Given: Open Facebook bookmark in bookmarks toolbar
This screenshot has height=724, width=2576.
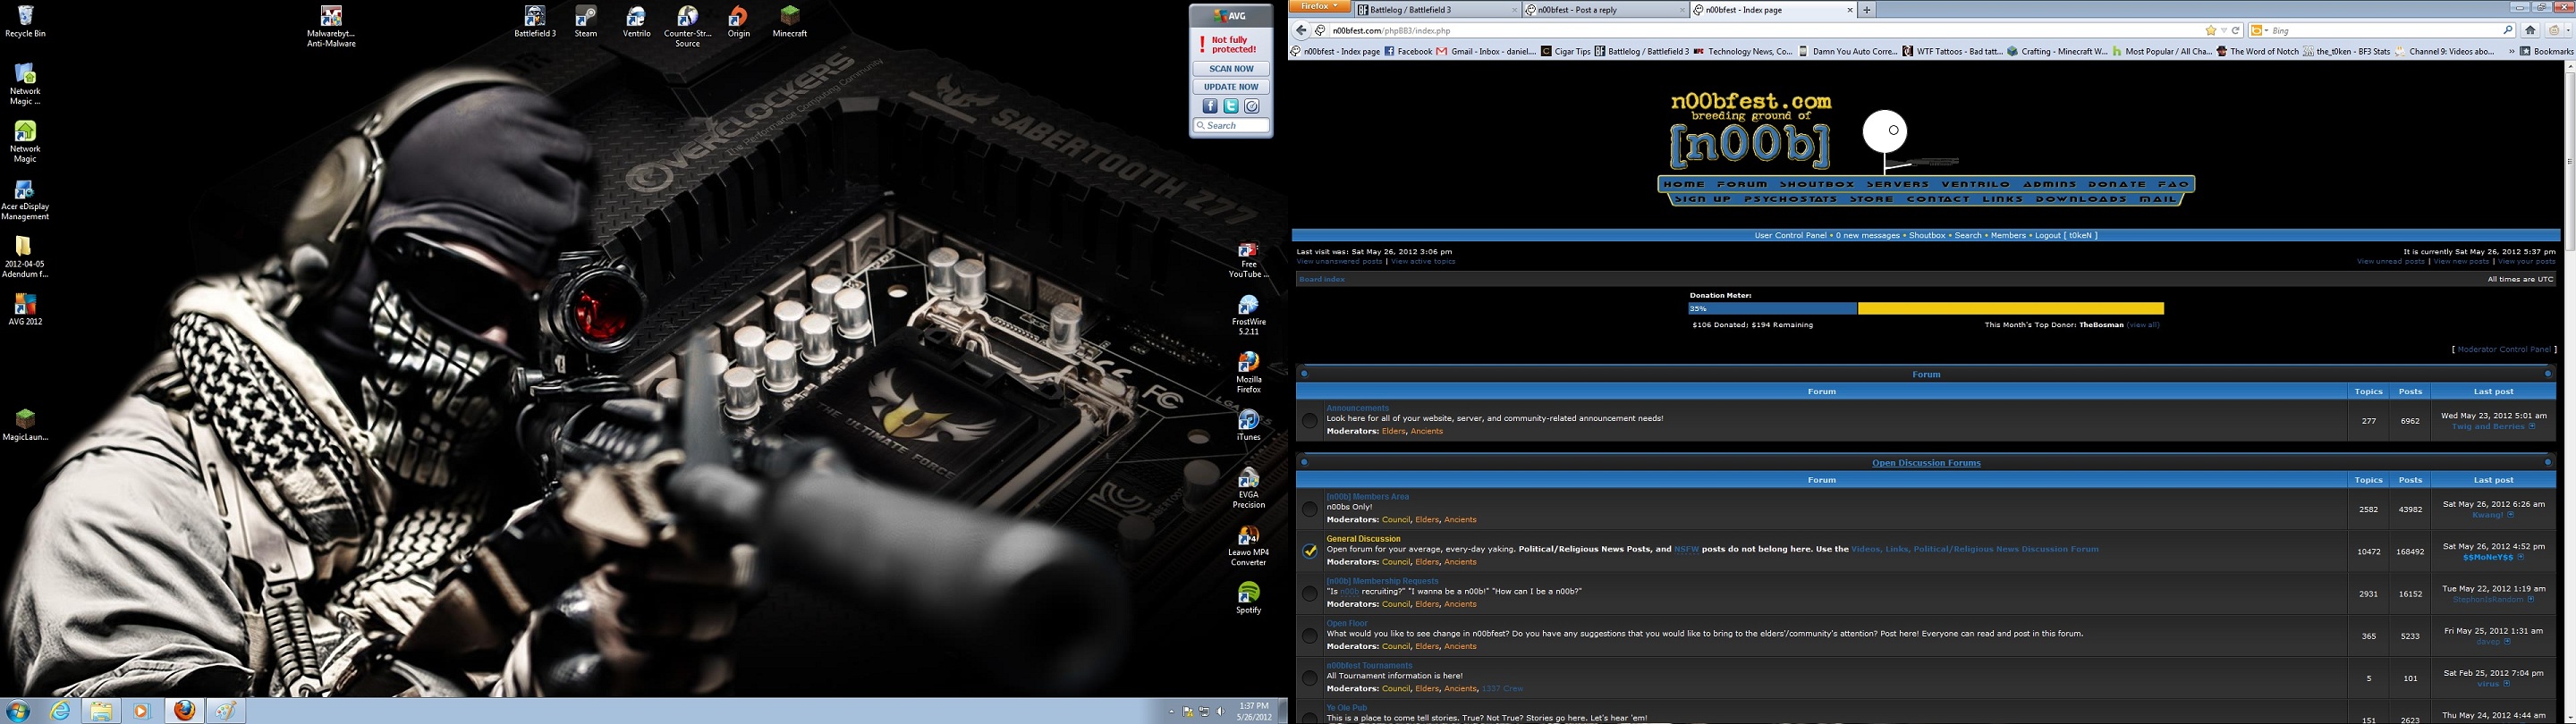Looking at the screenshot, I should coord(1407,51).
